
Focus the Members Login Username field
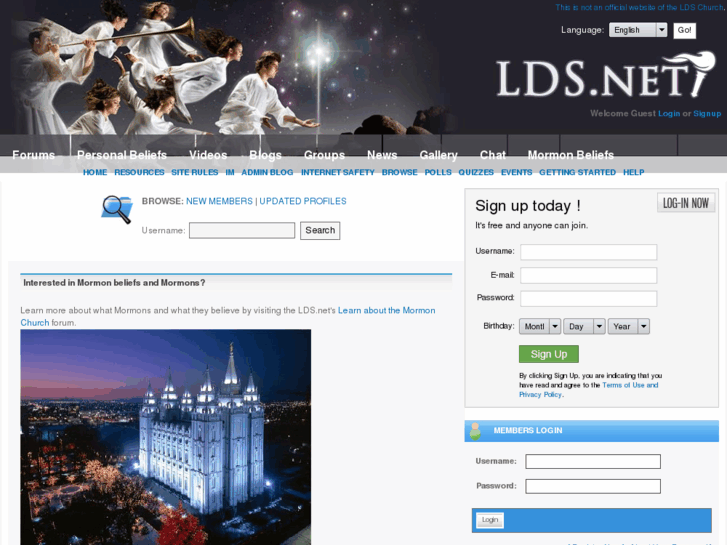point(593,462)
